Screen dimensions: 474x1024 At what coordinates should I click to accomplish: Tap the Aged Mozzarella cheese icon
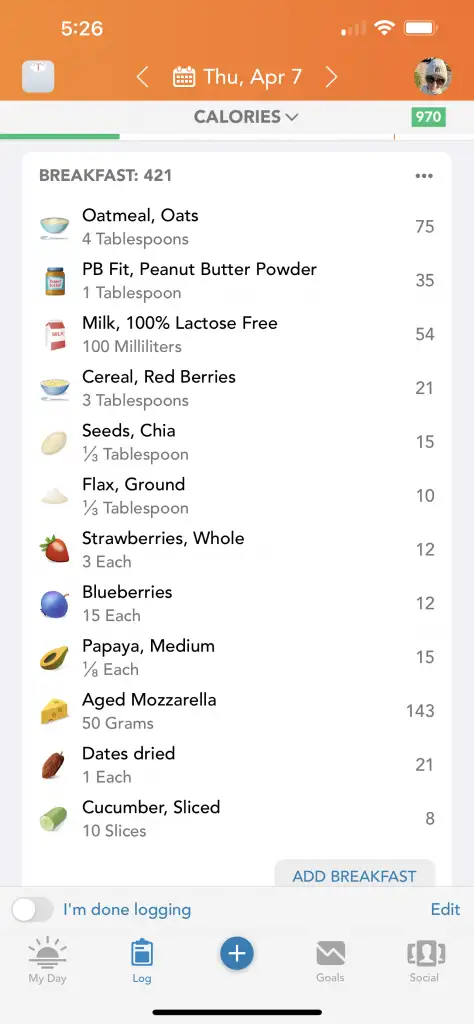pyautogui.click(x=54, y=711)
